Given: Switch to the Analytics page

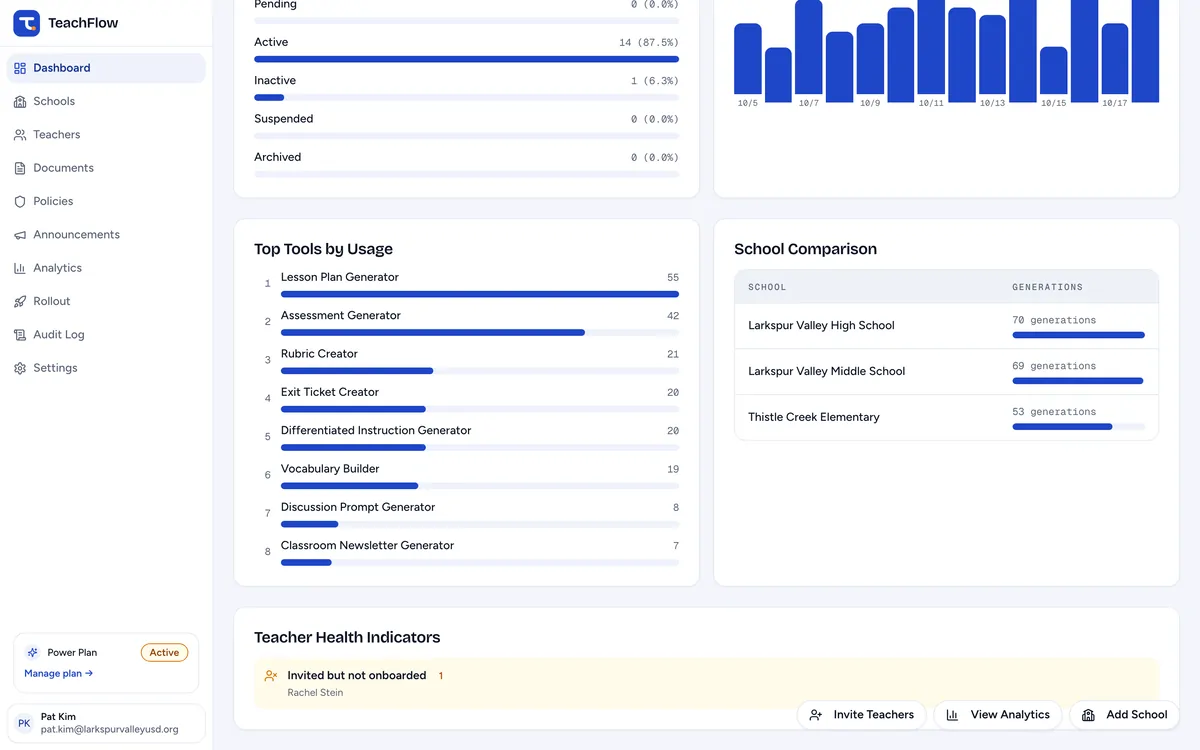Looking at the screenshot, I should coord(106,268).
